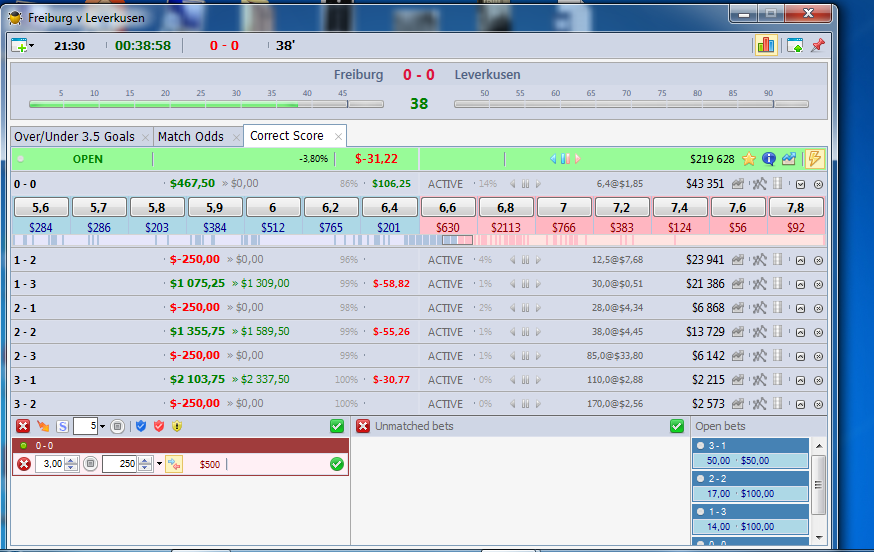Open the tools icon on the 0 - 0 row
The height and width of the screenshot is (552, 874).
[x=759, y=184]
